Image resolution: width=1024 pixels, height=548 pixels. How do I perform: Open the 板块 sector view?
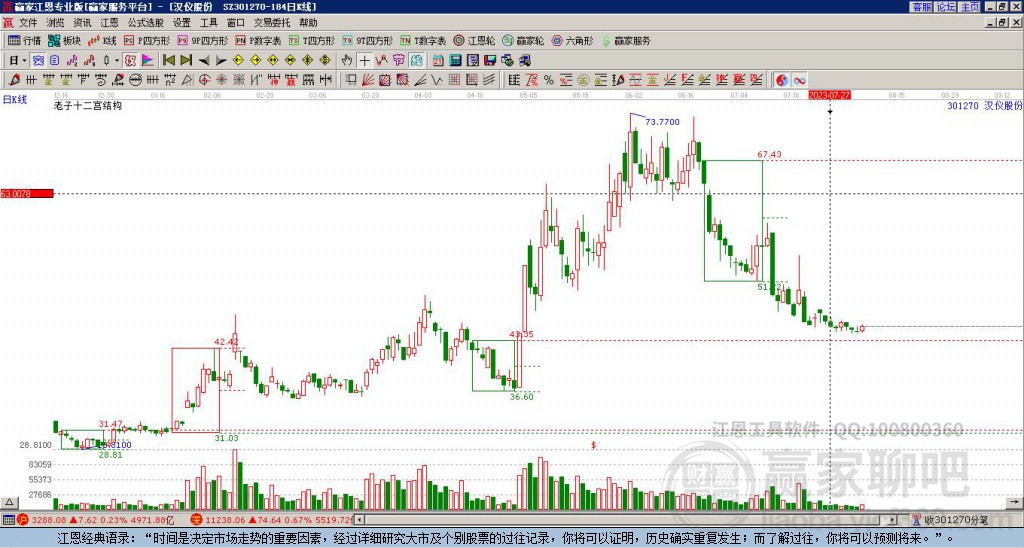click(x=64, y=40)
